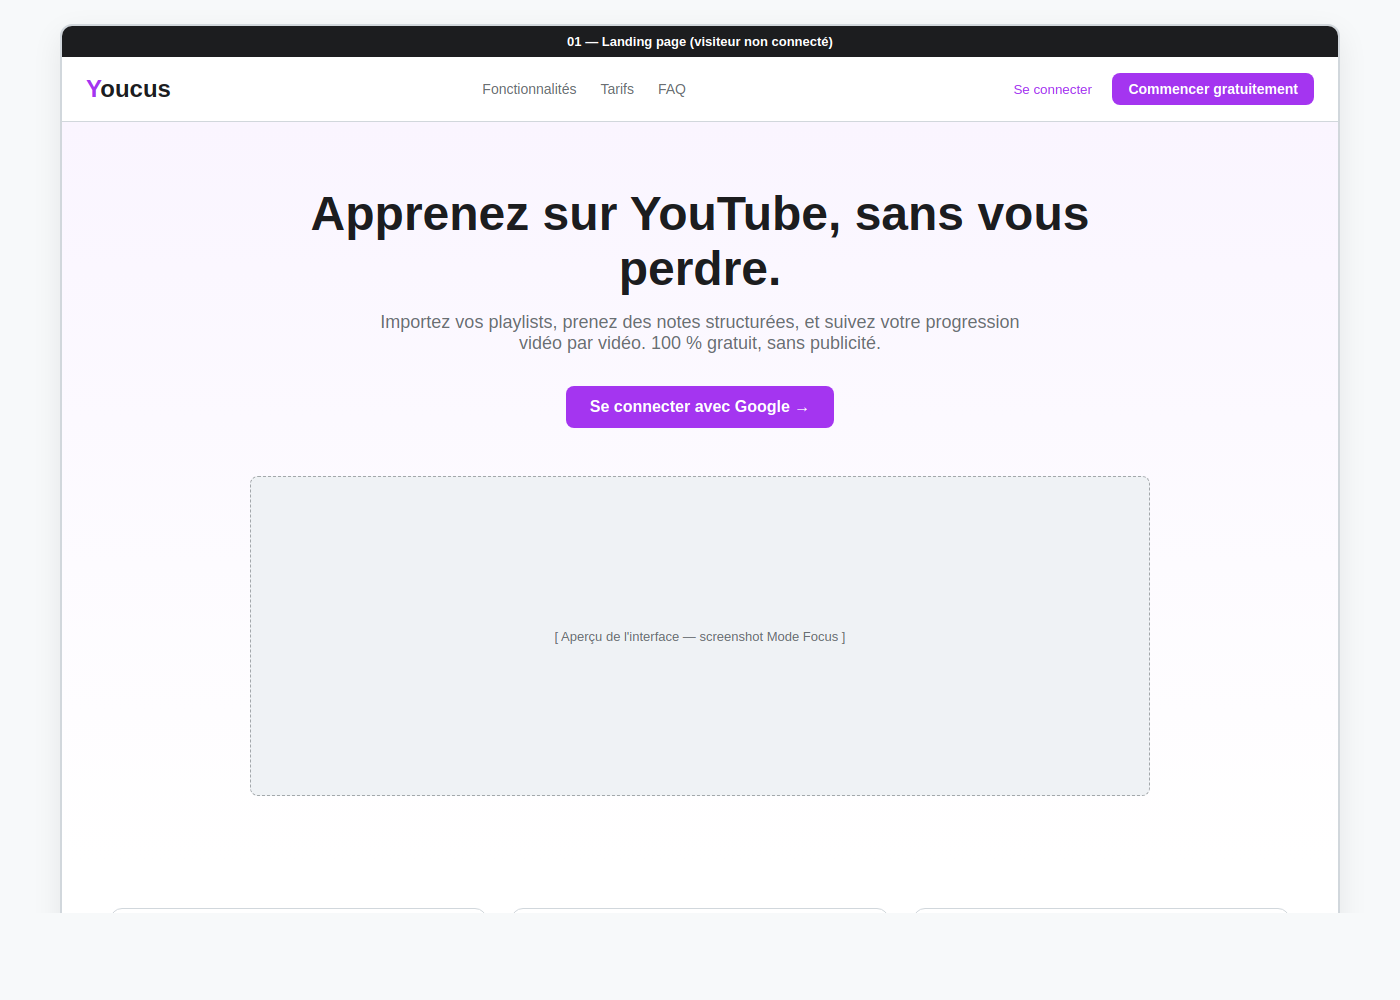Screen dimensions: 1400x1000
Task: Click the headline 'Apprenez sur YouTube, sans vous perdre.'
Action: pyautogui.click(x=700, y=241)
